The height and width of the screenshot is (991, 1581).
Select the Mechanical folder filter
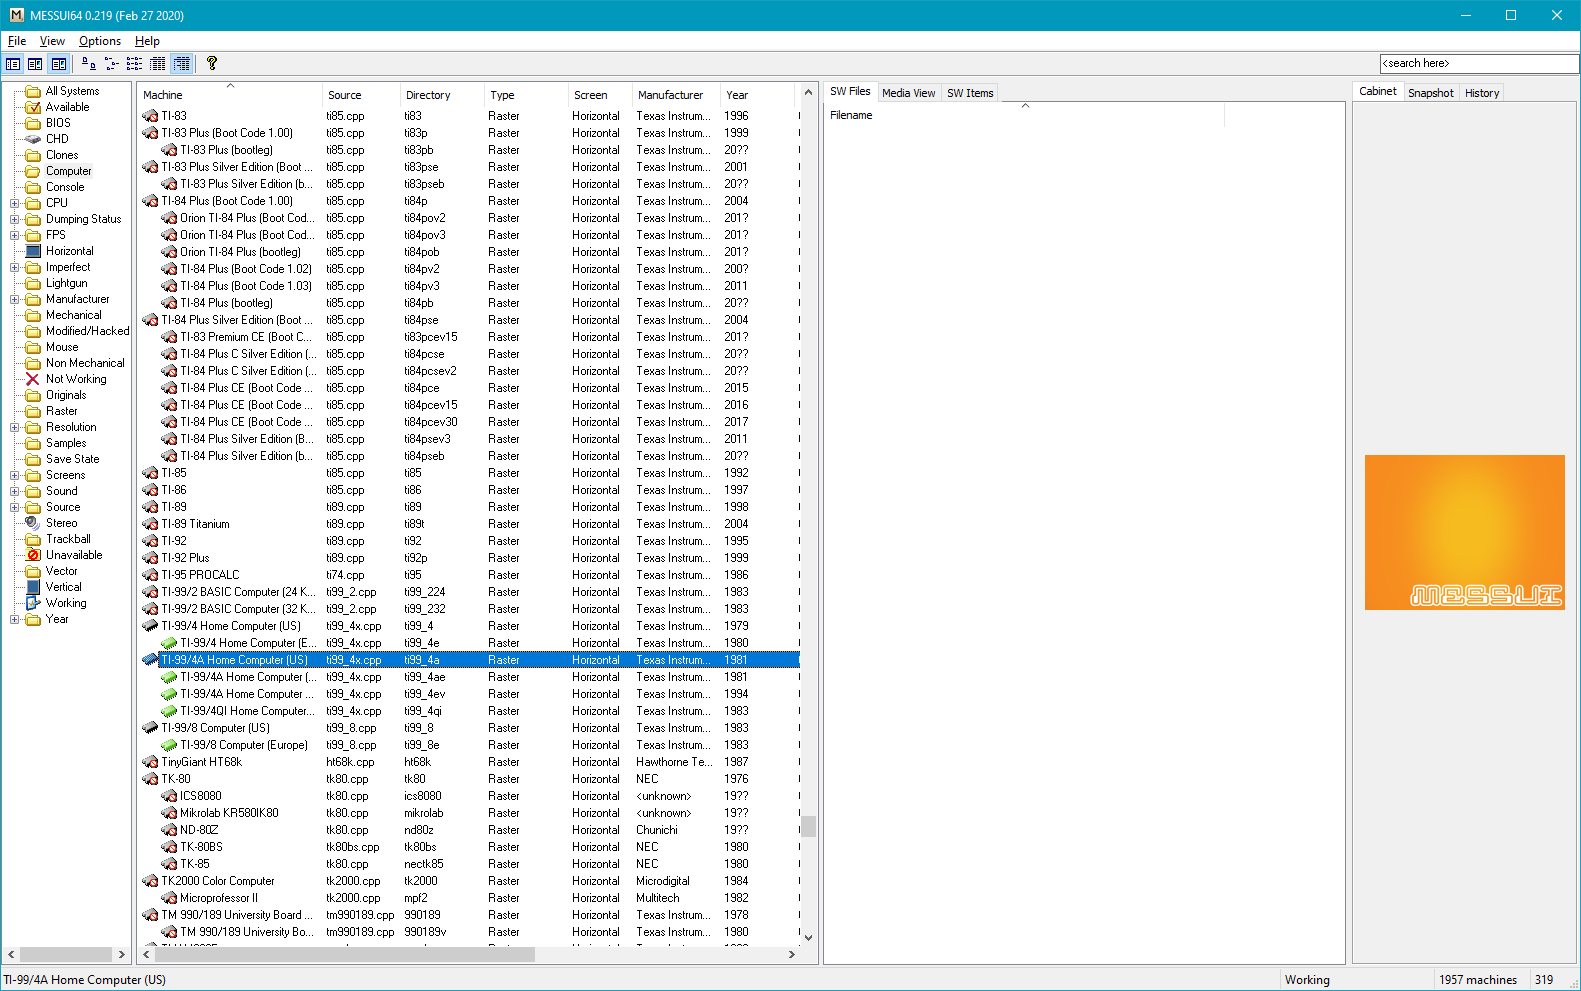pyautogui.click(x=64, y=315)
